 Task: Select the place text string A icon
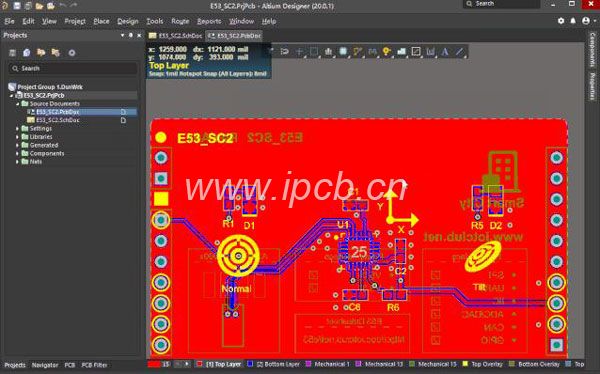(445, 52)
